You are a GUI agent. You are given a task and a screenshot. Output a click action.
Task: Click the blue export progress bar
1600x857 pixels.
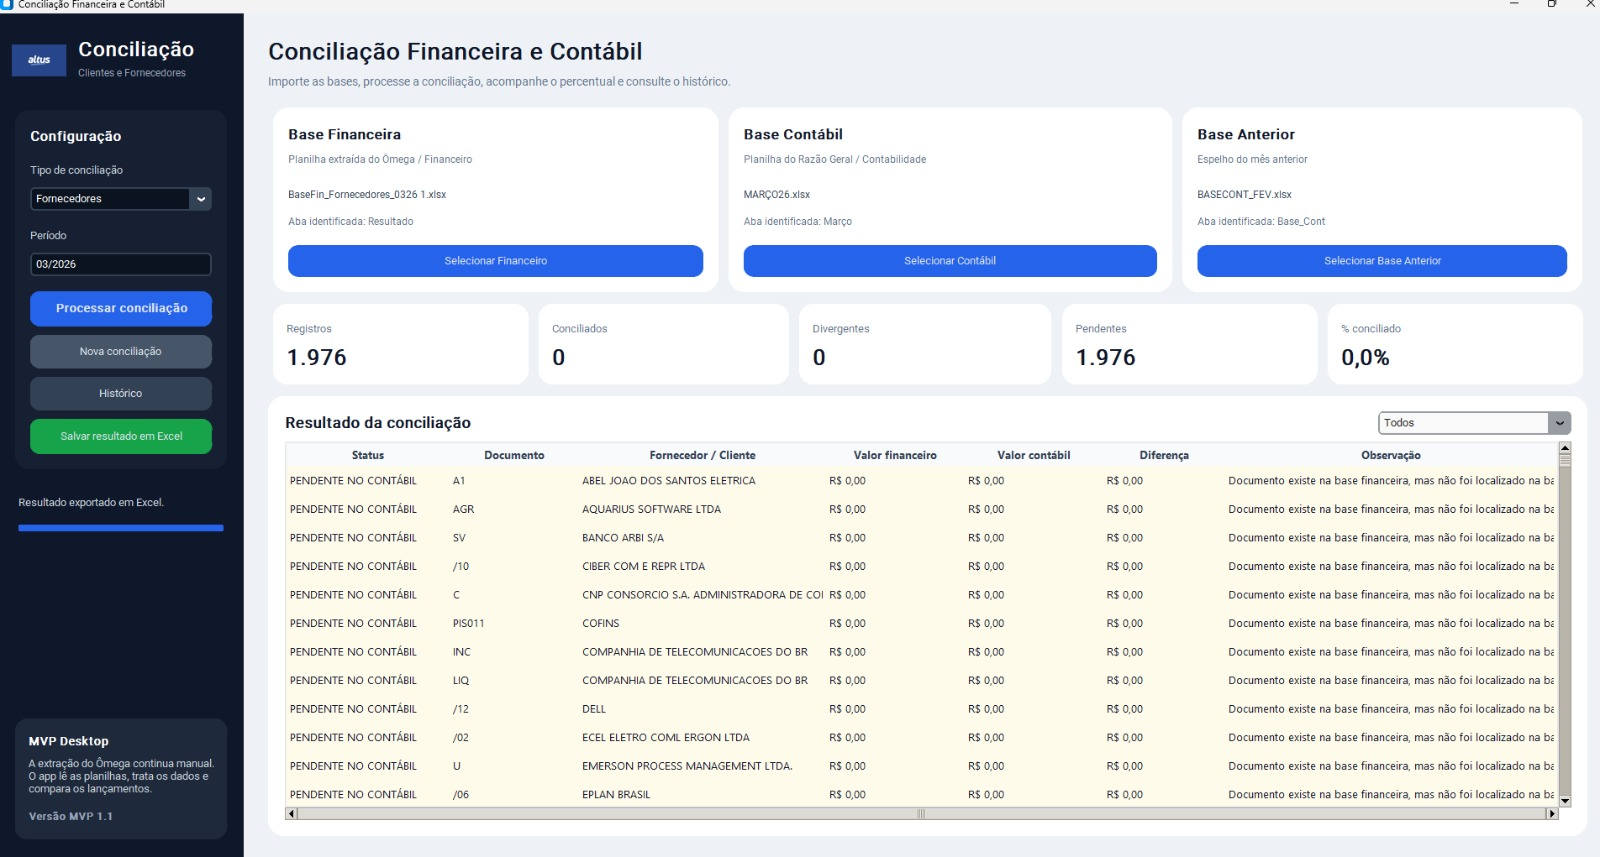click(x=121, y=527)
